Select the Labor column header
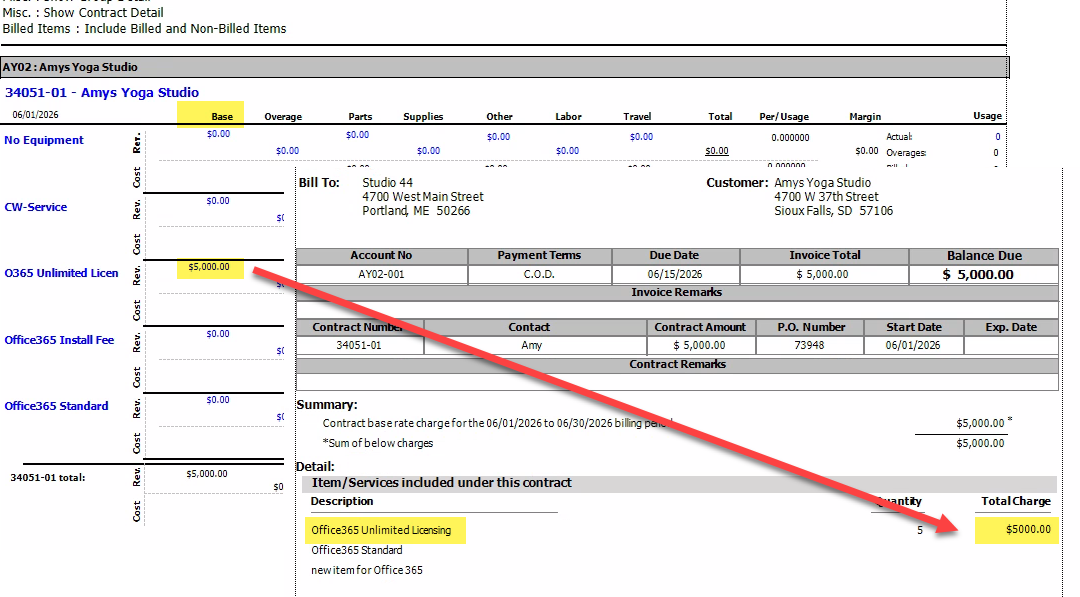This screenshot has width=1080, height=597. pyautogui.click(x=568, y=116)
